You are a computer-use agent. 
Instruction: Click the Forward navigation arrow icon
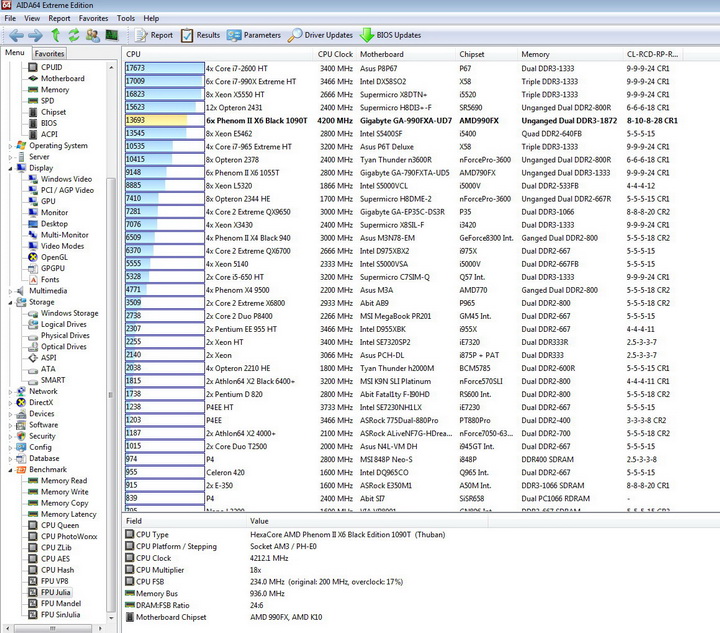(35, 35)
